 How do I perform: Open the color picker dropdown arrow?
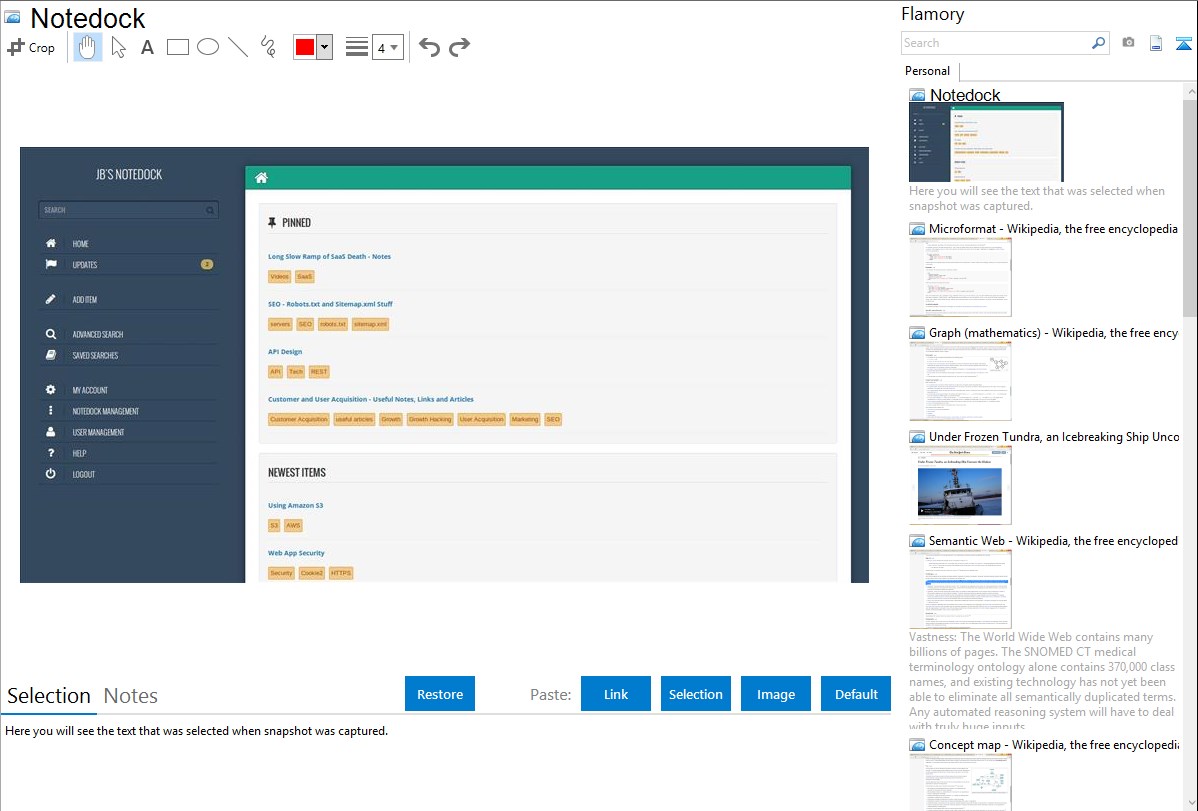(x=325, y=47)
